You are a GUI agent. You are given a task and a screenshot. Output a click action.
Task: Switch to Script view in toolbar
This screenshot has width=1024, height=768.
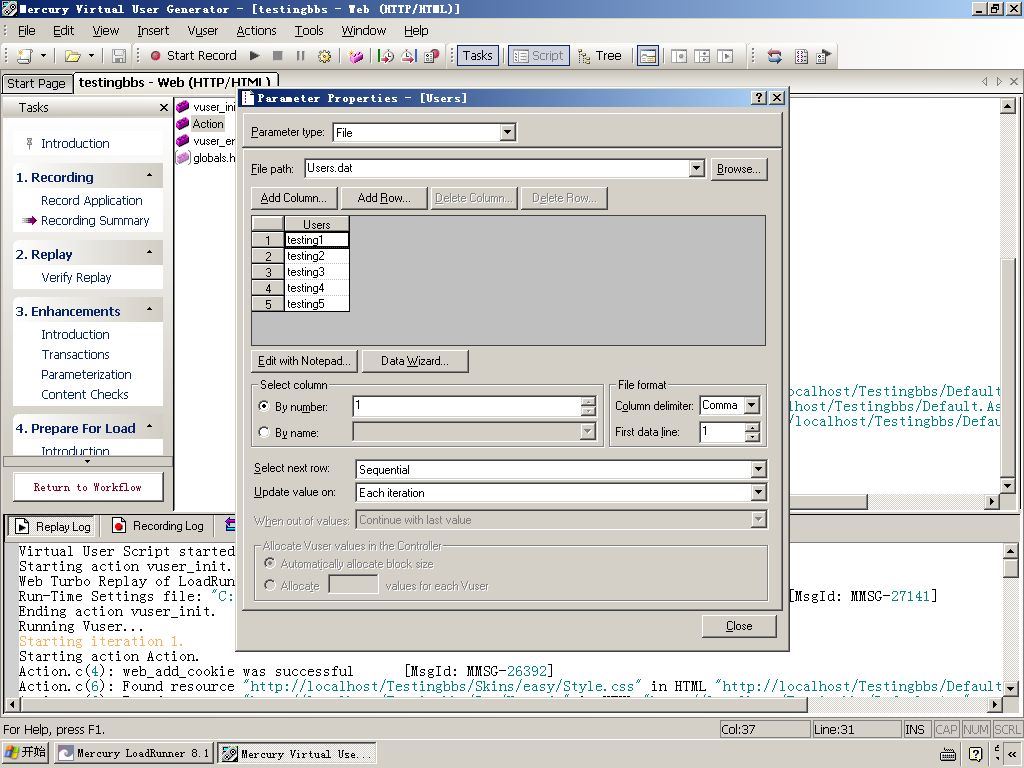(539, 56)
